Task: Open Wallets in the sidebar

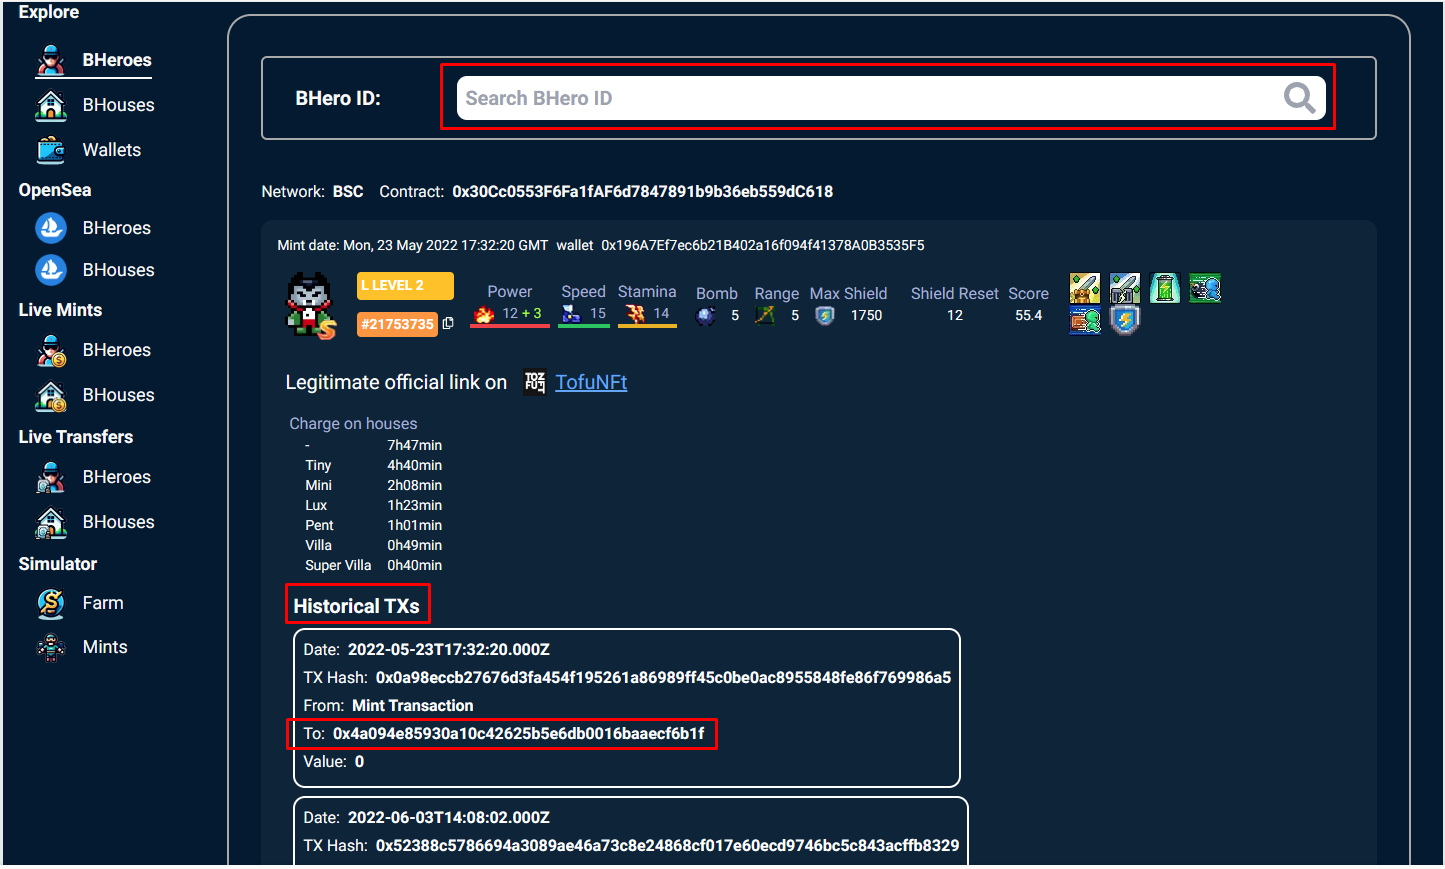Action: pyautogui.click(x=111, y=150)
